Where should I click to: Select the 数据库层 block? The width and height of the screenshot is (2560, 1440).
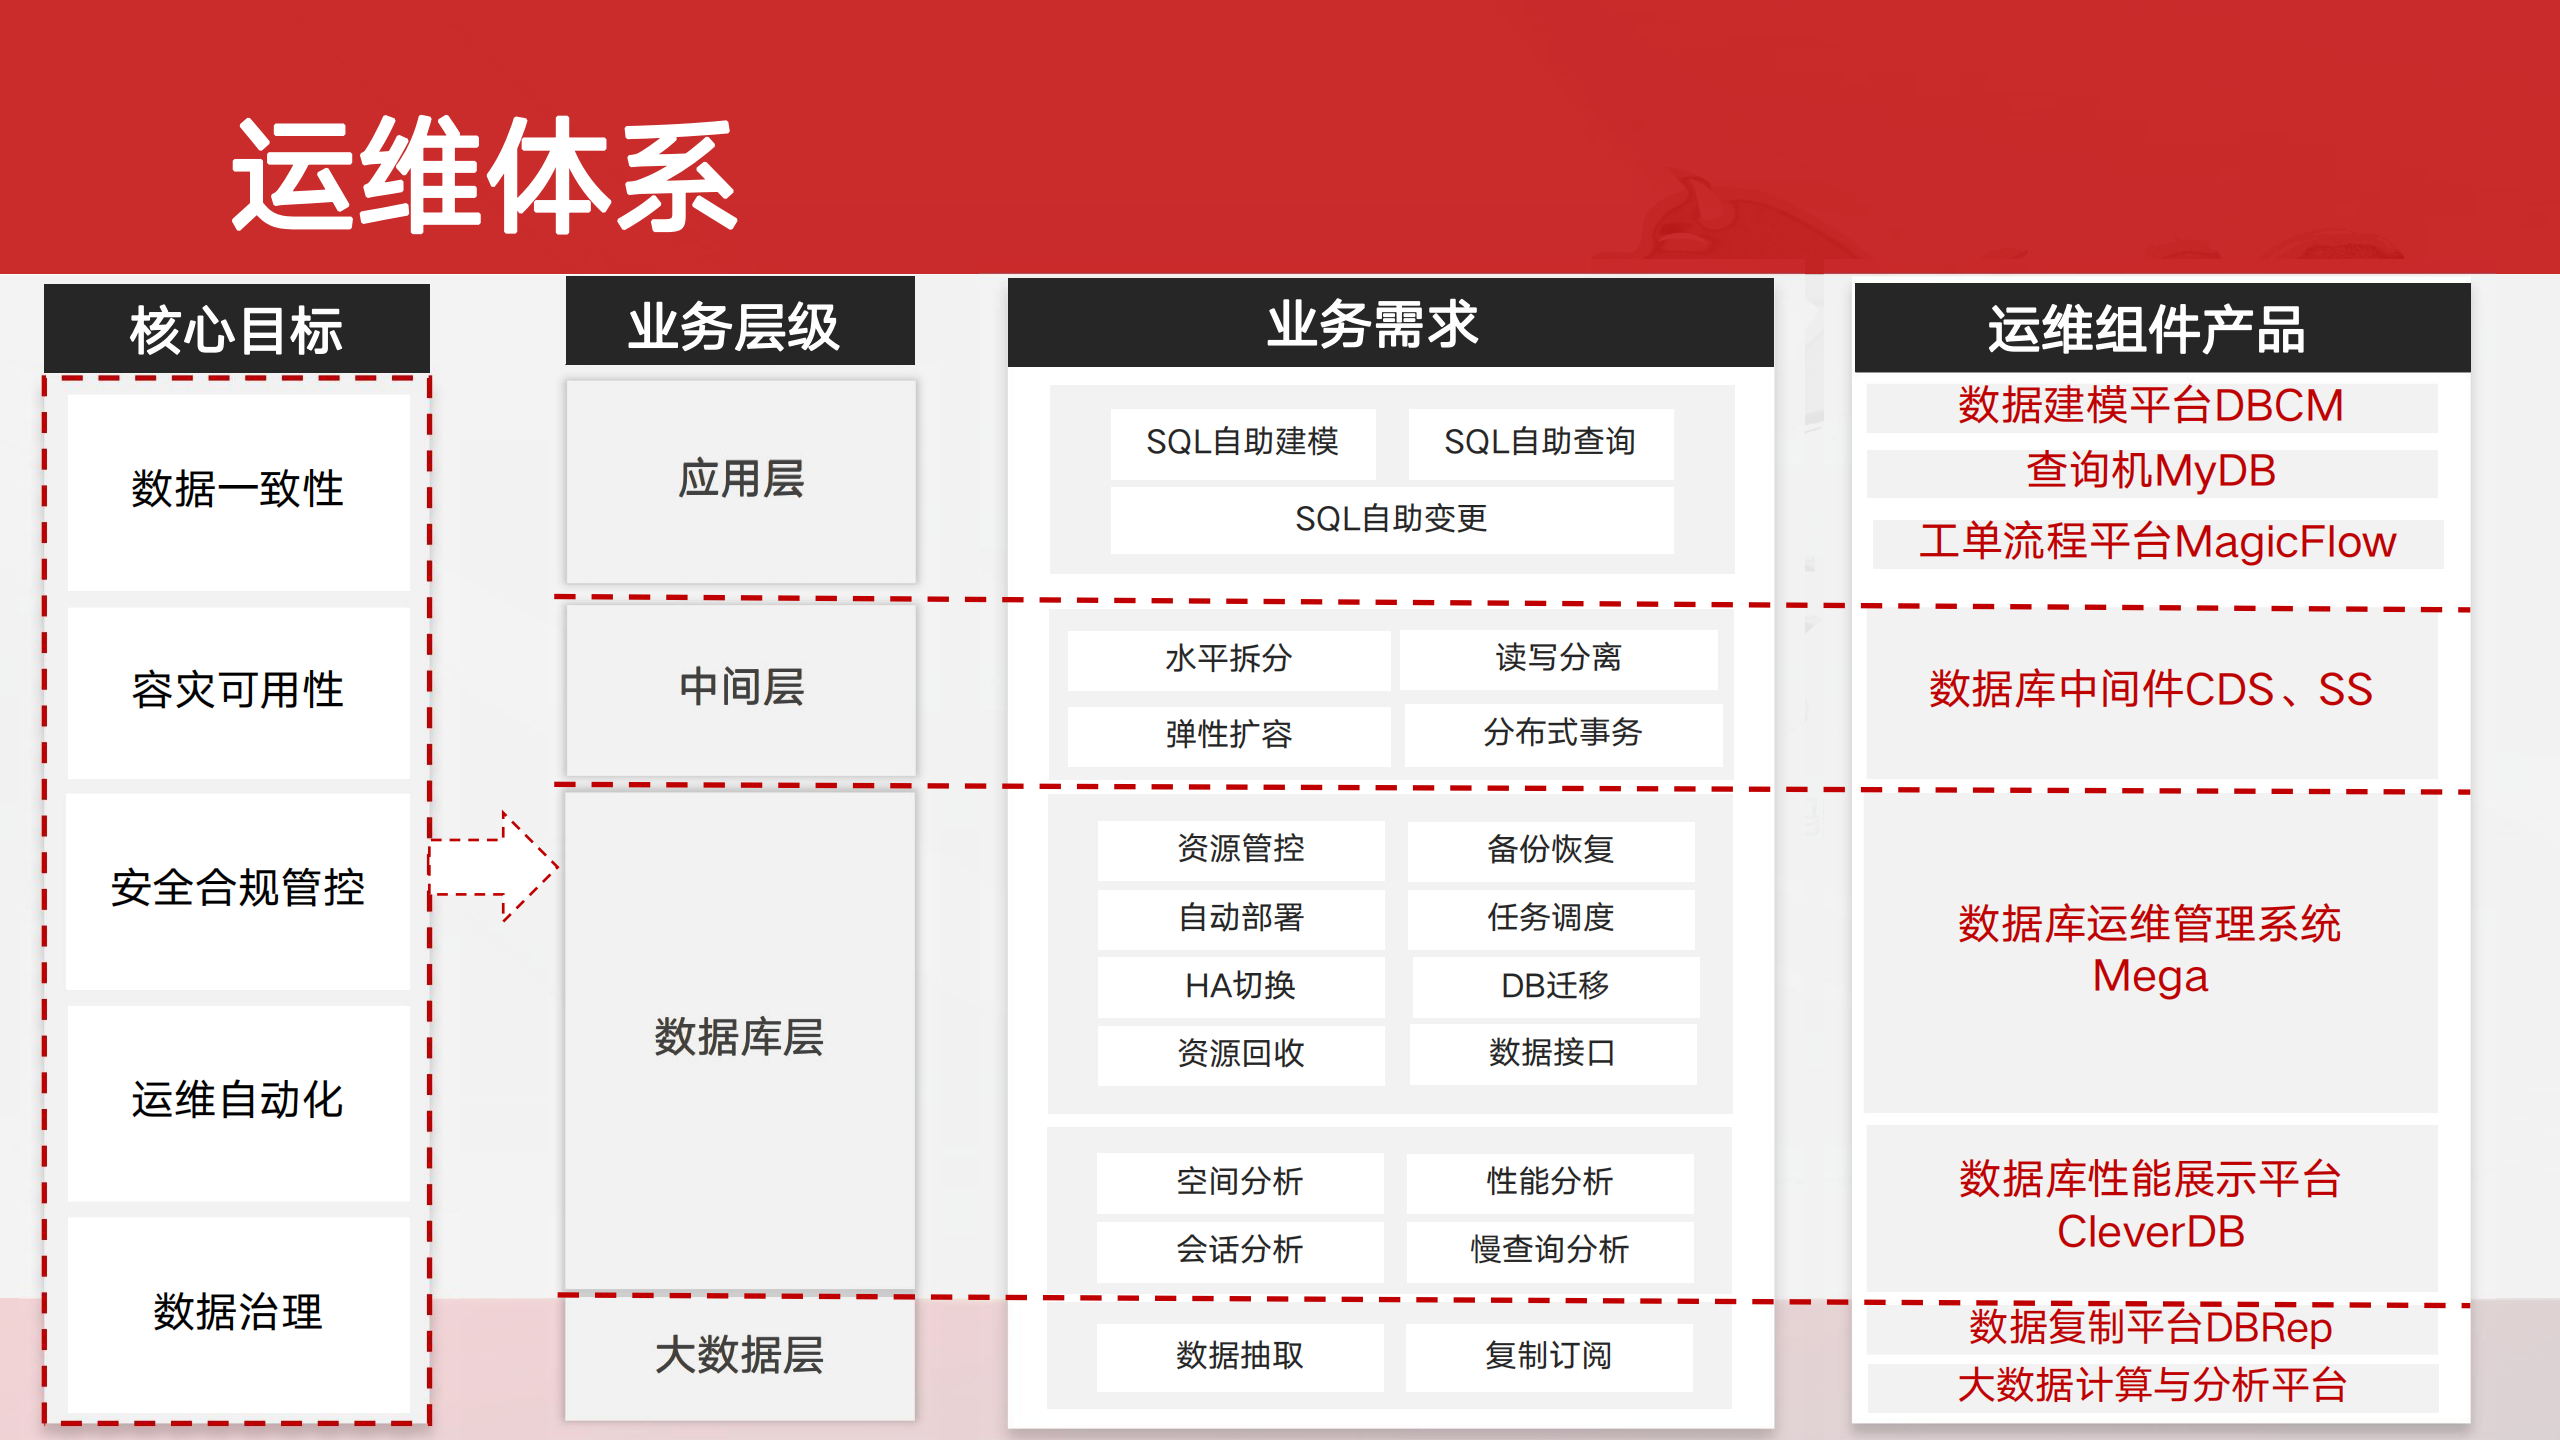(740, 1040)
